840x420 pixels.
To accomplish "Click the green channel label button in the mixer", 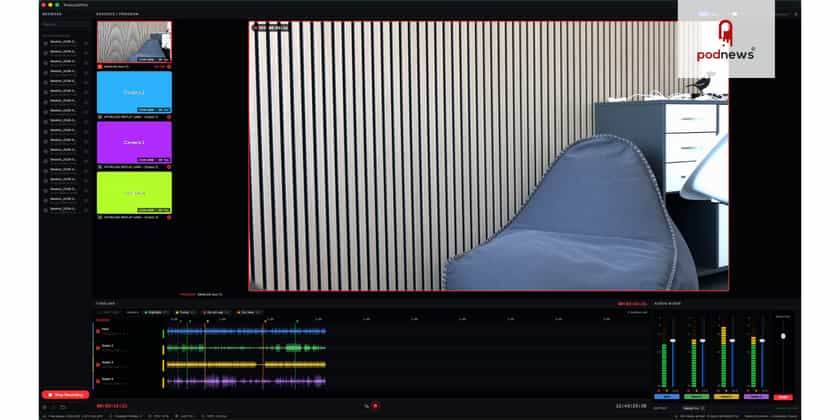I will coord(696,397).
